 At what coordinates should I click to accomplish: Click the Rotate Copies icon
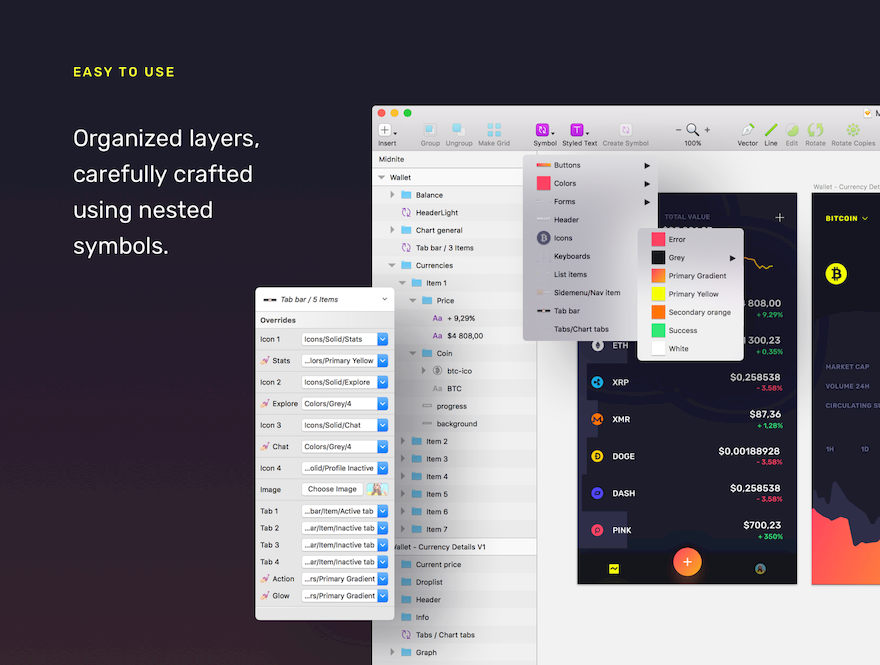pos(853,130)
